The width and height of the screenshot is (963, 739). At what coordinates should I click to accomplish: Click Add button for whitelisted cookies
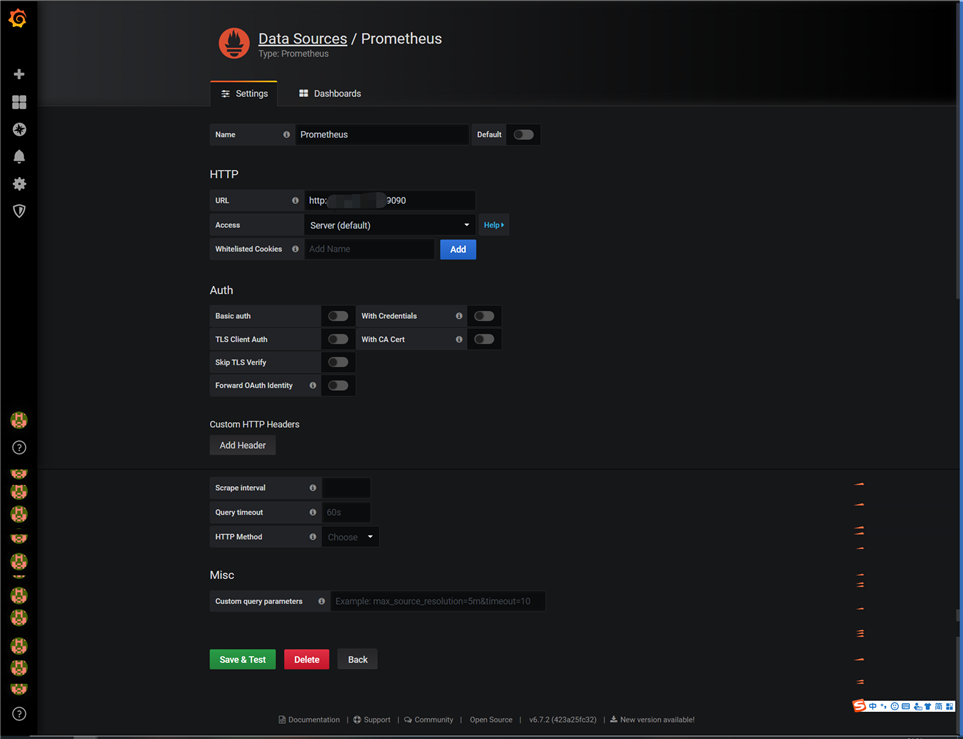(458, 249)
